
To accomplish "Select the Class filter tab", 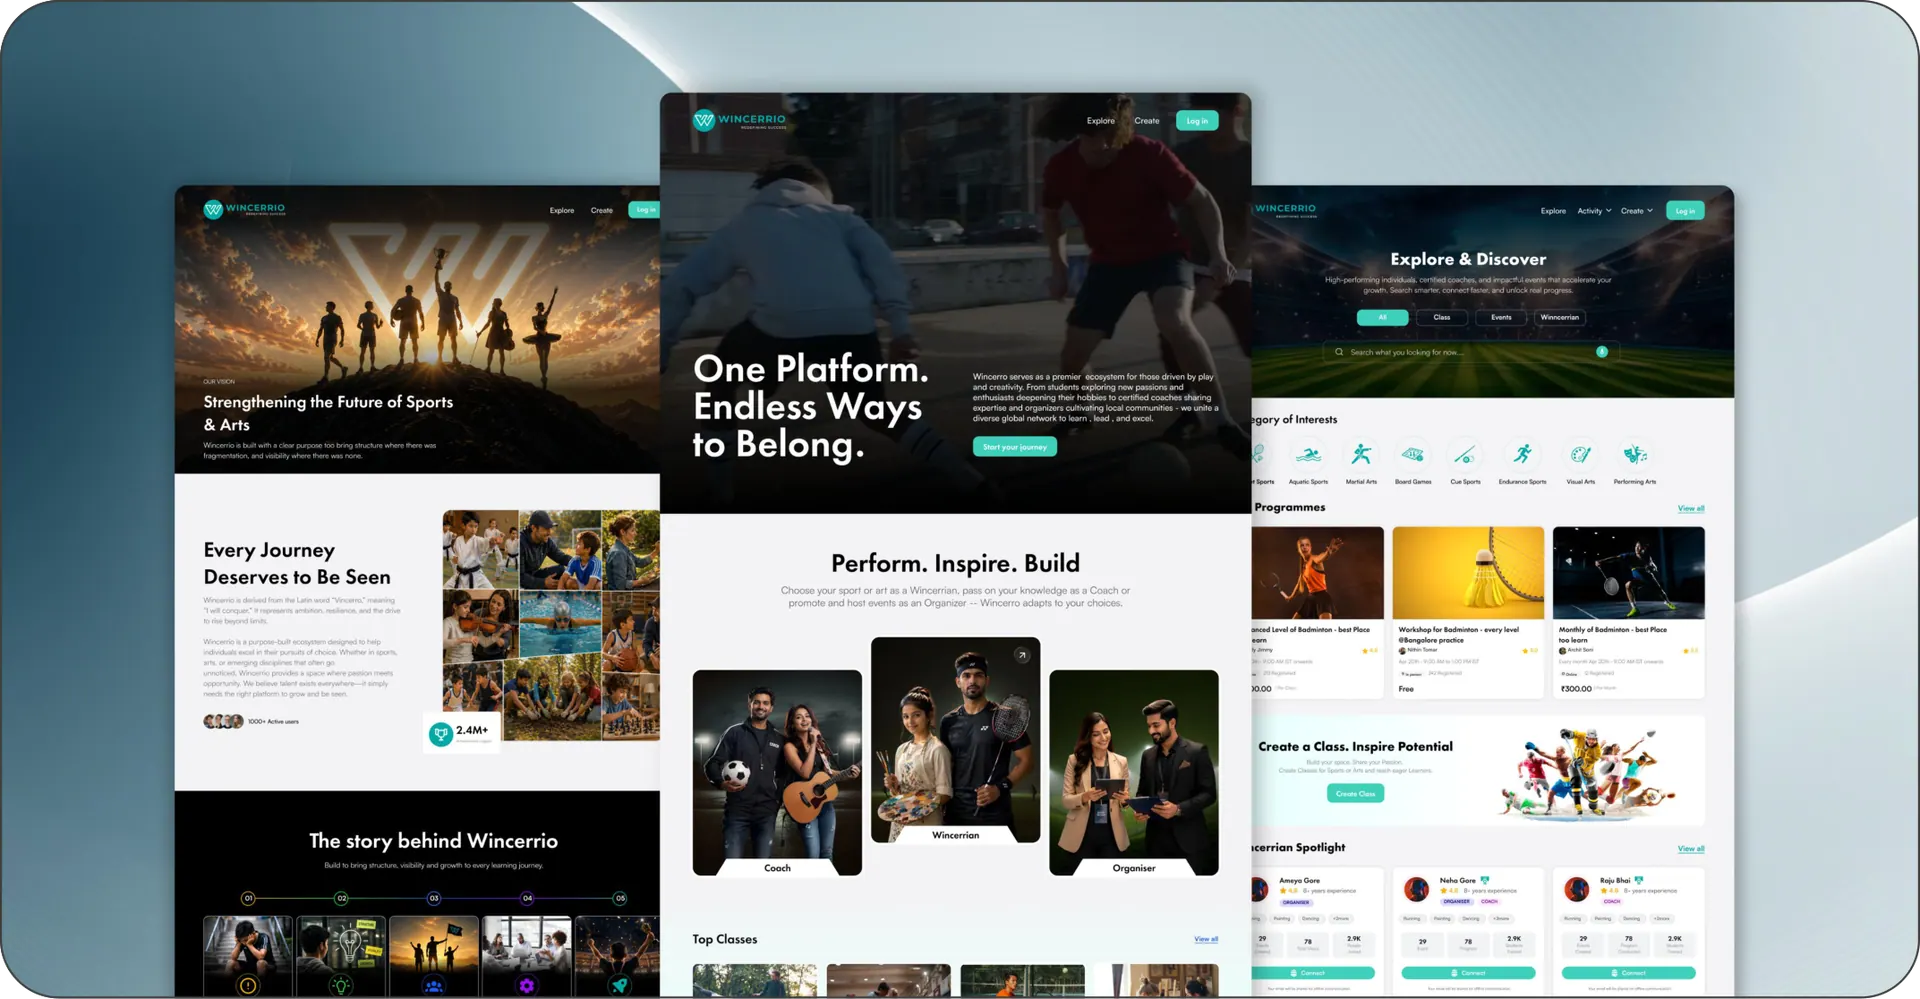I will coord(1442,318).
